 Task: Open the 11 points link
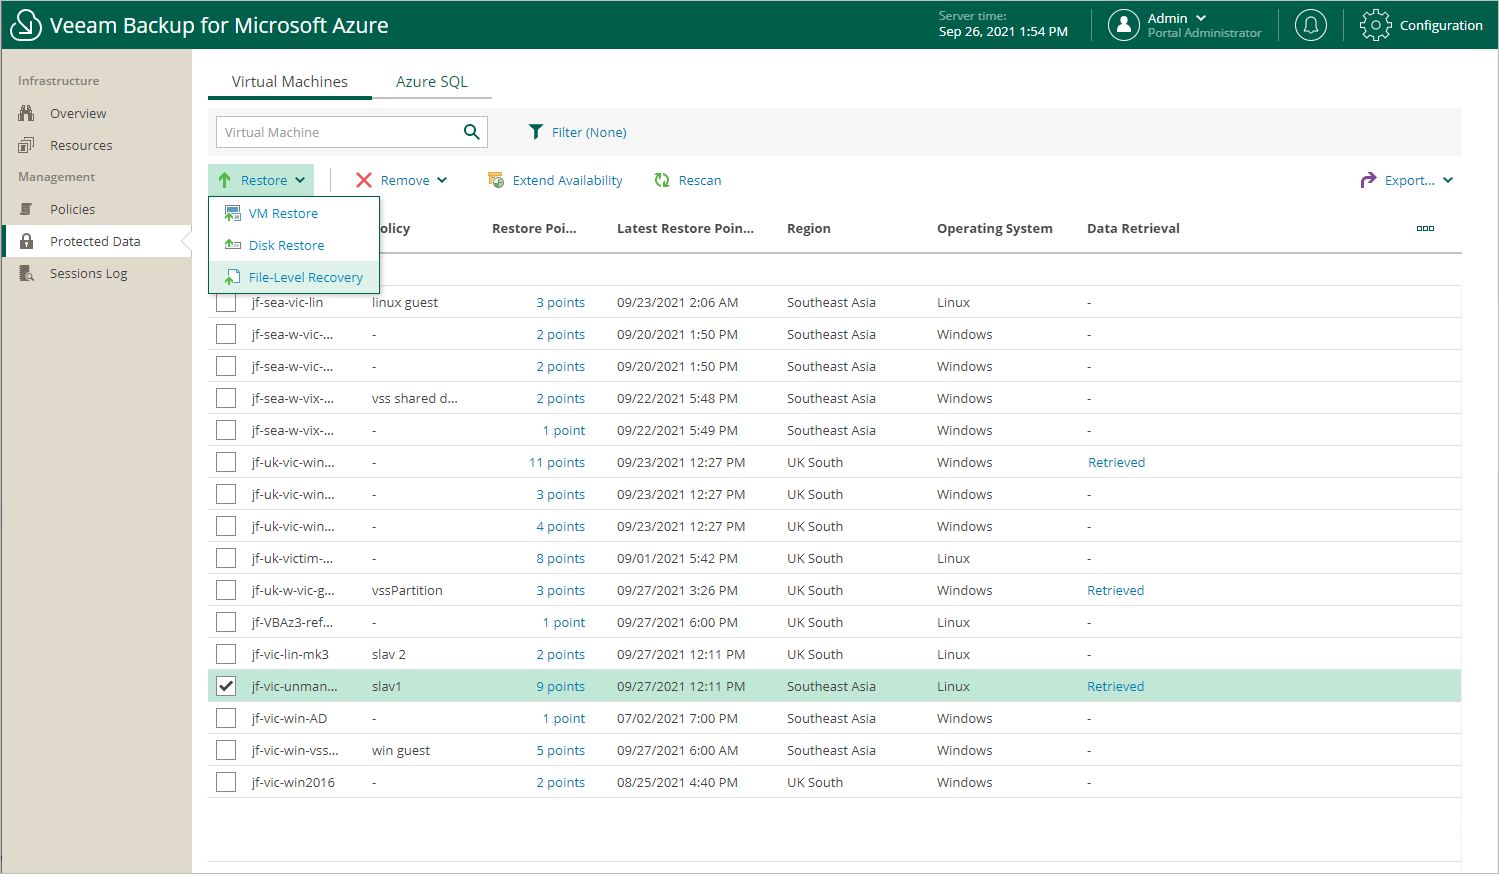(x=557, y=462)
